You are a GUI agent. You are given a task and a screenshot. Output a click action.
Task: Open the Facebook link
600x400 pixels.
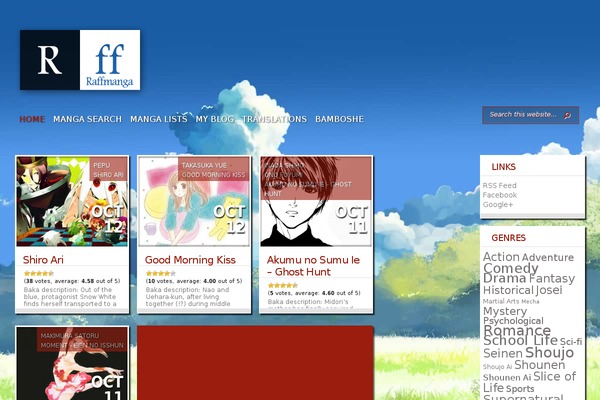500,195
